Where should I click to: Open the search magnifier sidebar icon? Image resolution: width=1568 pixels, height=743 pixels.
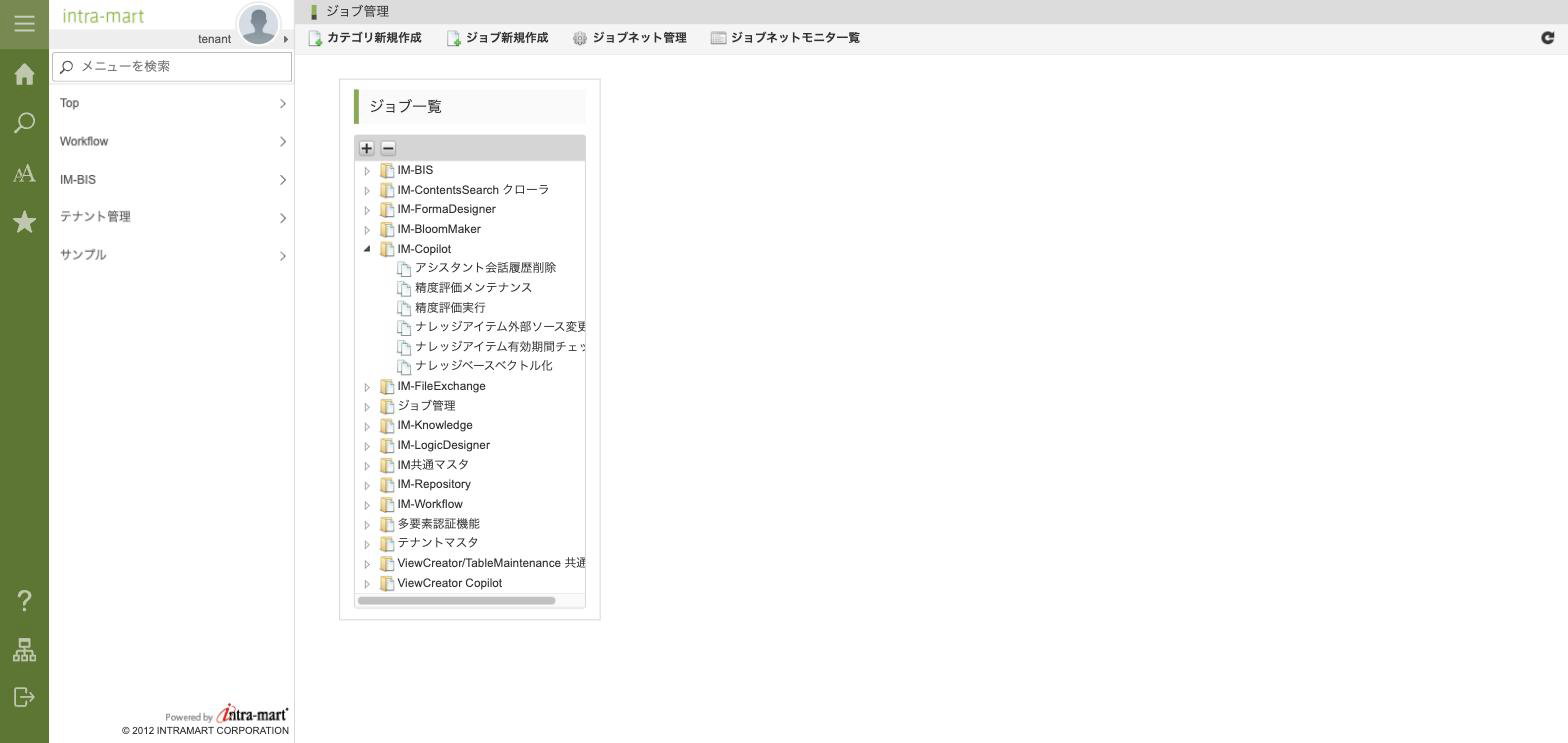point(24,123)
